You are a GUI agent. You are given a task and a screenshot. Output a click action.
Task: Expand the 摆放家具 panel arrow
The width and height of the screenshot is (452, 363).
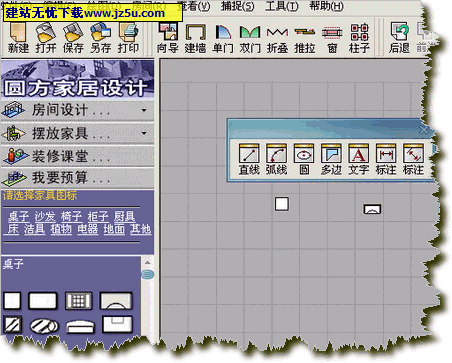[144, 133]
